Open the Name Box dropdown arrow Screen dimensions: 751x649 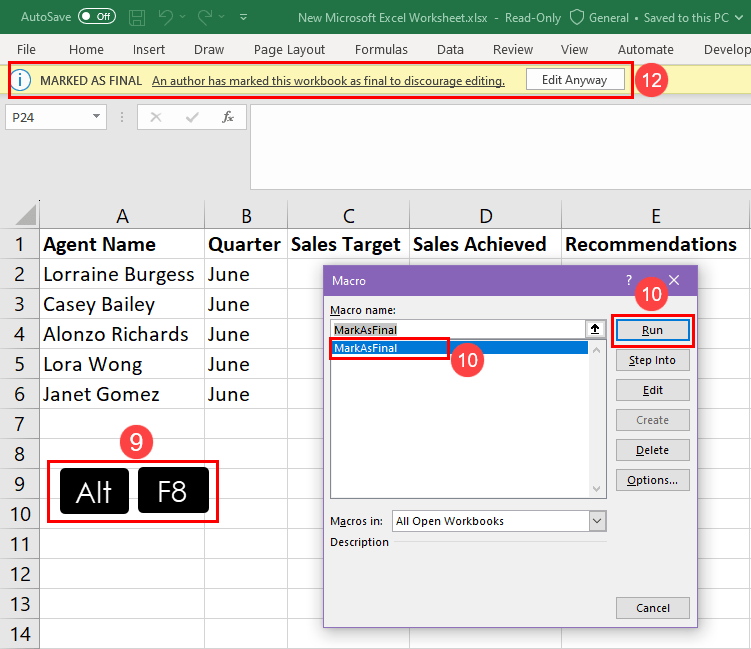coord(96,116)
